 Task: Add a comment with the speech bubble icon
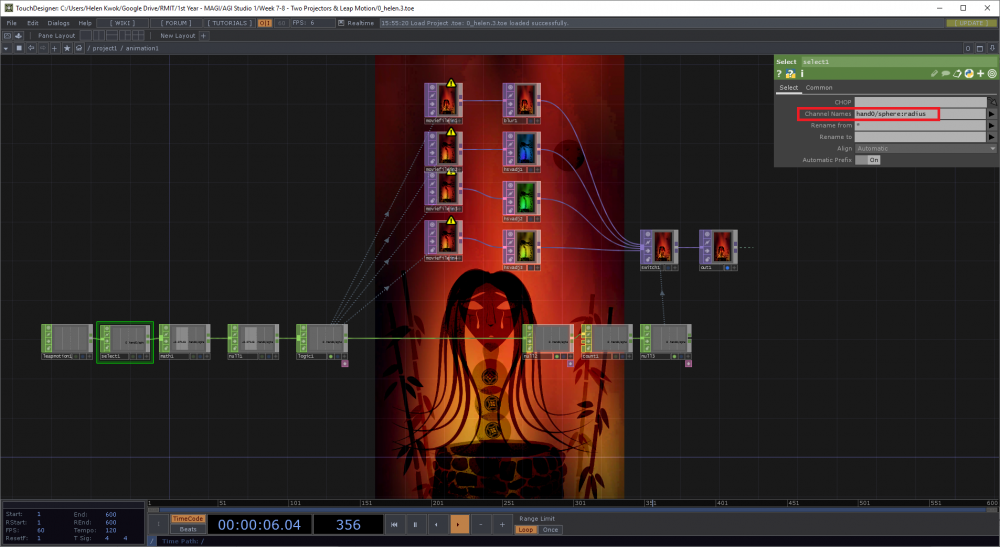tap(946, 74)
